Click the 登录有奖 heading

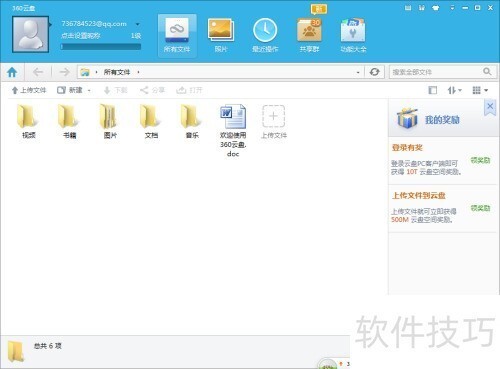pyautogui.click(x=407, y=148)
